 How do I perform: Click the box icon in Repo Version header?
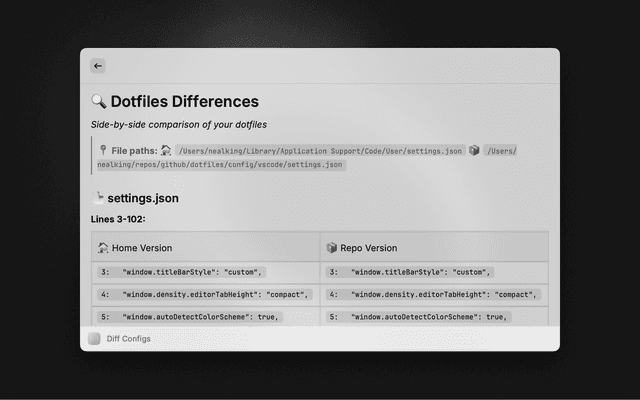[331, 248]
